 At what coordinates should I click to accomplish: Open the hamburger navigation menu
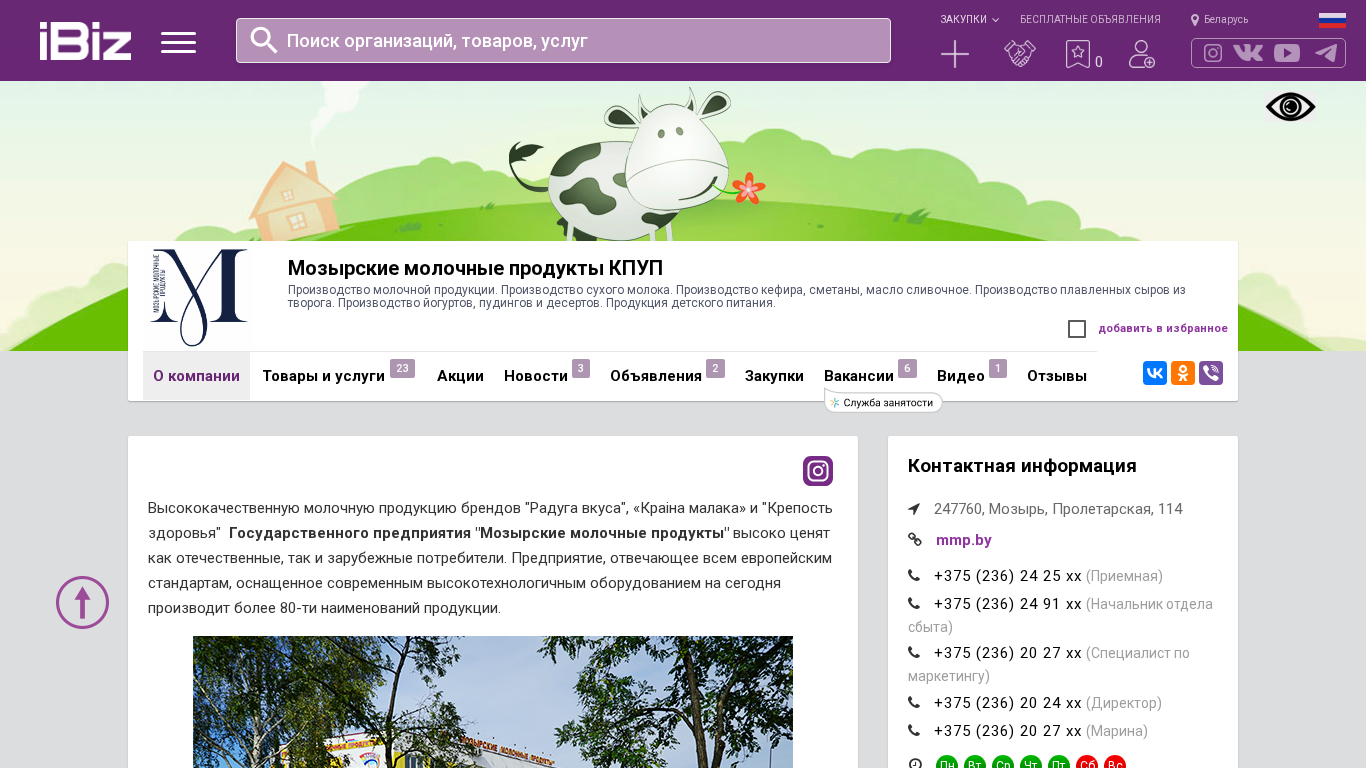pyautogui.click(x=178, y=42)
